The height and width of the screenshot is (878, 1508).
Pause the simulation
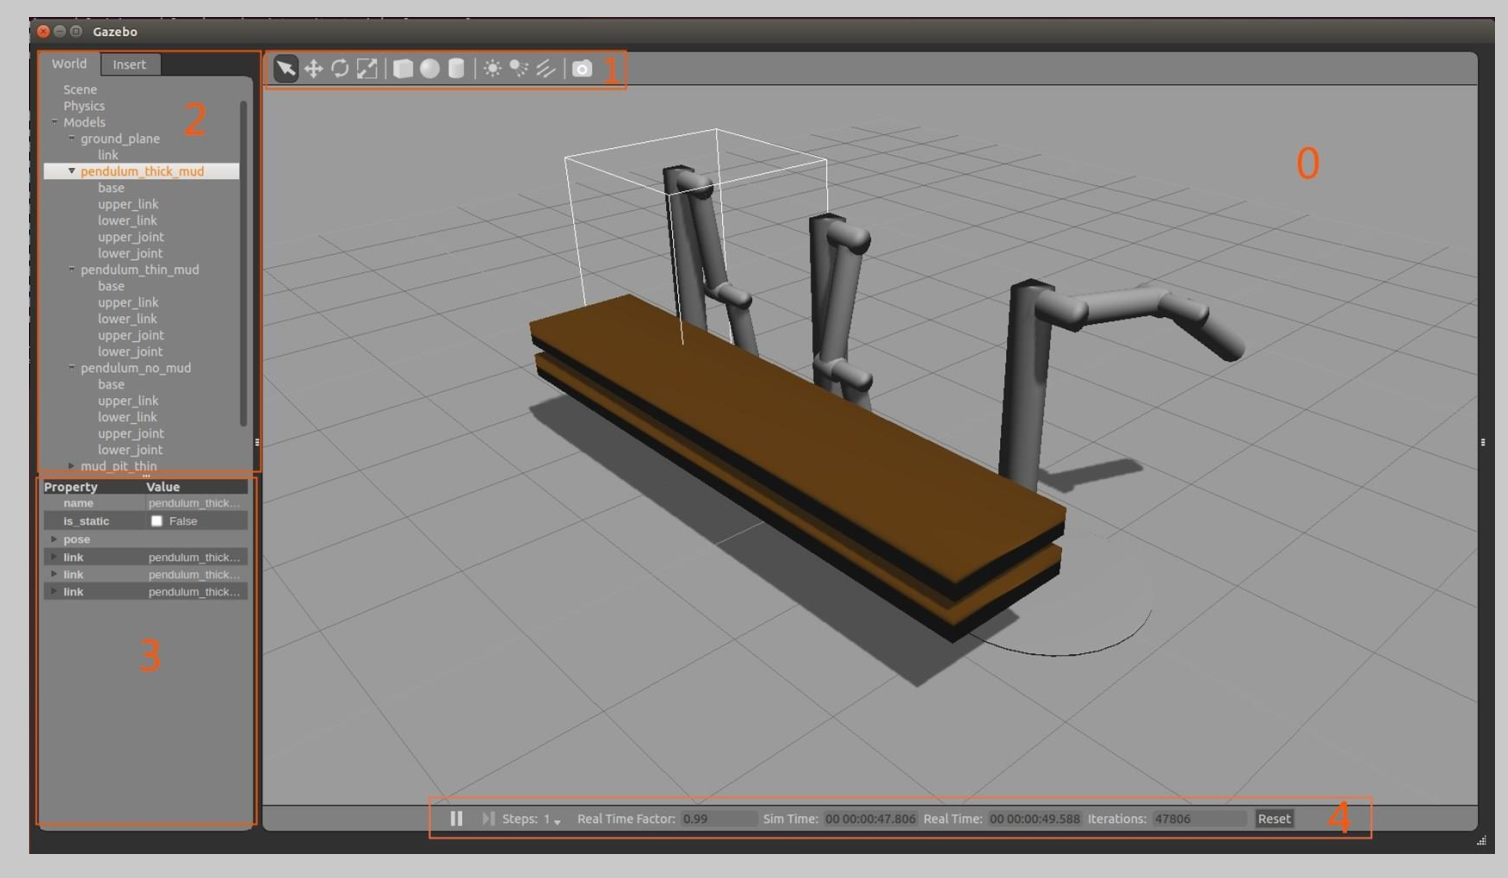pyautogui.click(x=456, y=818)
